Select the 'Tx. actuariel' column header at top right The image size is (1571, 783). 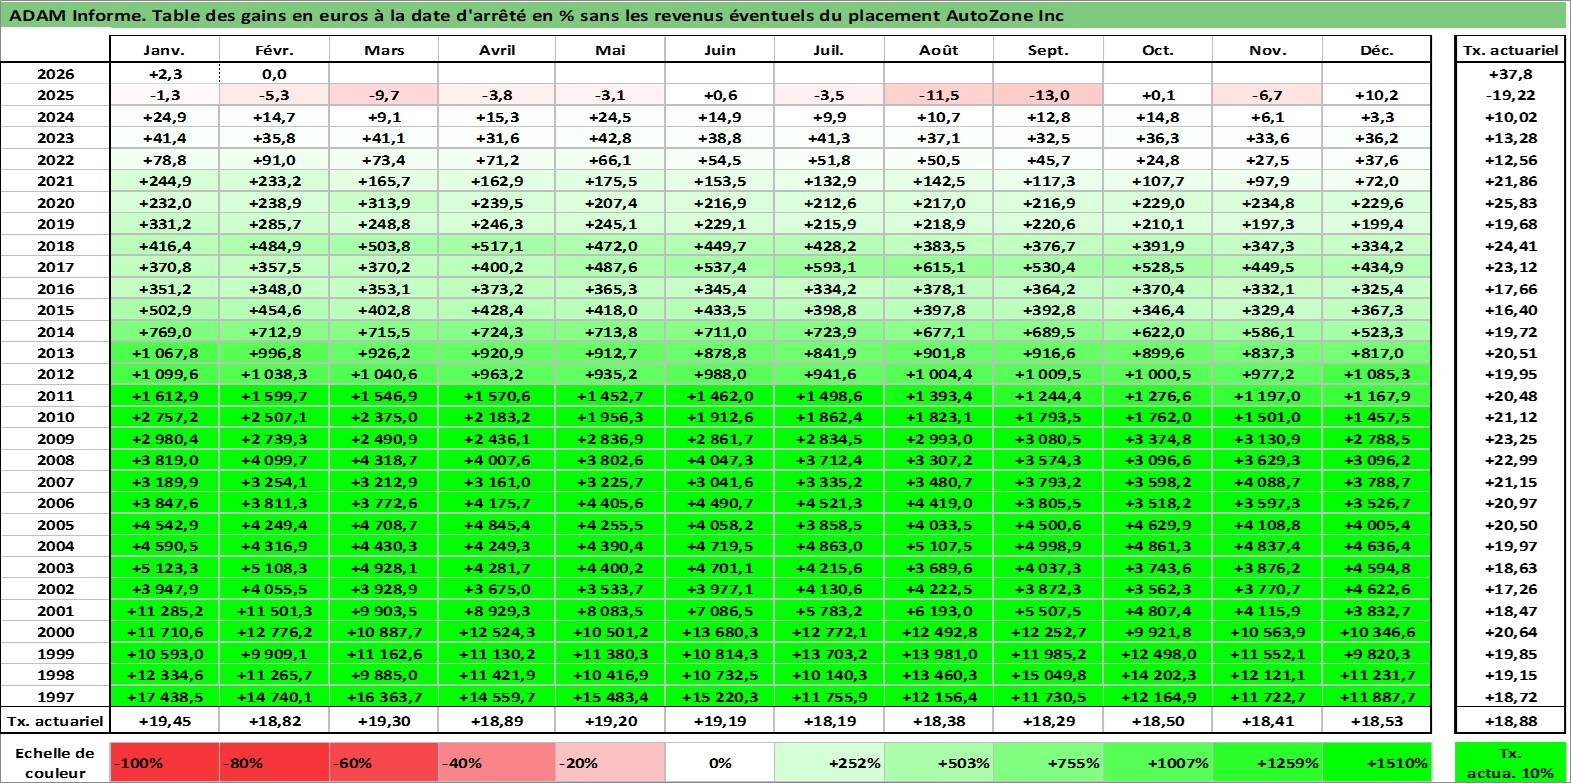pyautogui.click(x=1510, y=50)
